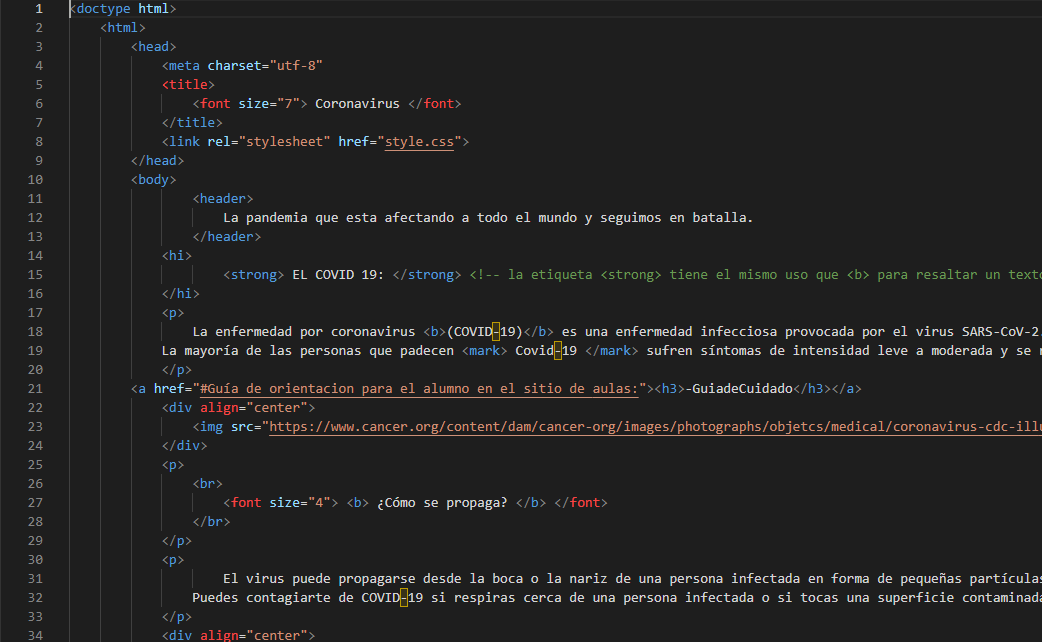
Task: Click the closing </p> tag on line 33
Action: coord(177,617)
